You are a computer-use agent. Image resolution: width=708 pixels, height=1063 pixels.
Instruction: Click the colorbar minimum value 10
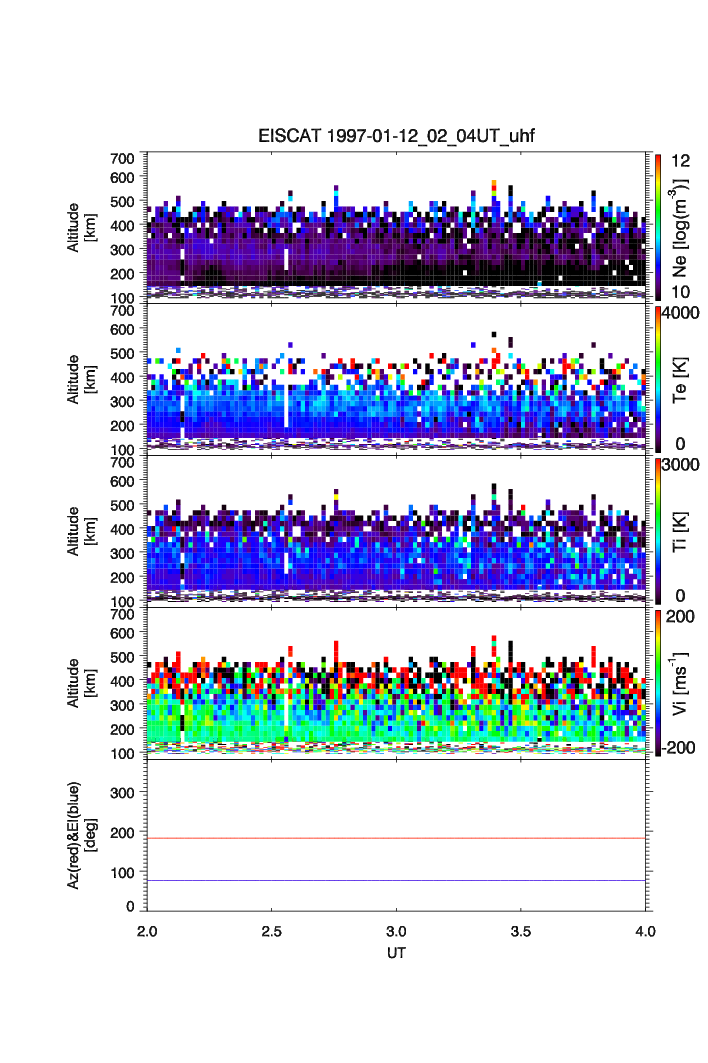pos(680,292)
